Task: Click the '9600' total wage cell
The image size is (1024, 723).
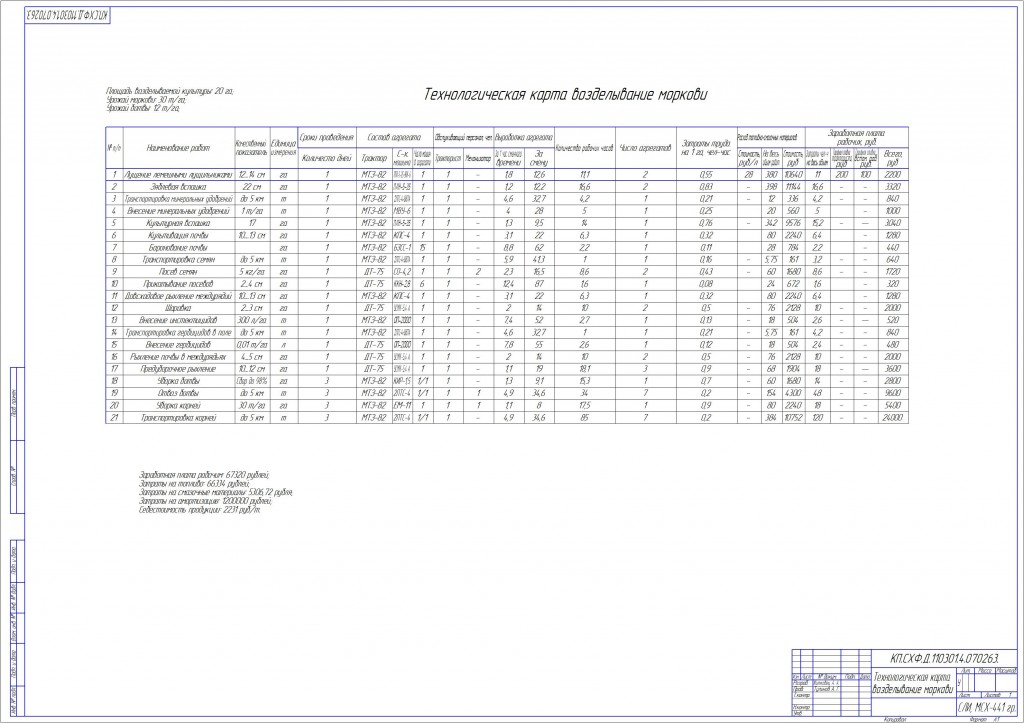Action: coord(893,393)
